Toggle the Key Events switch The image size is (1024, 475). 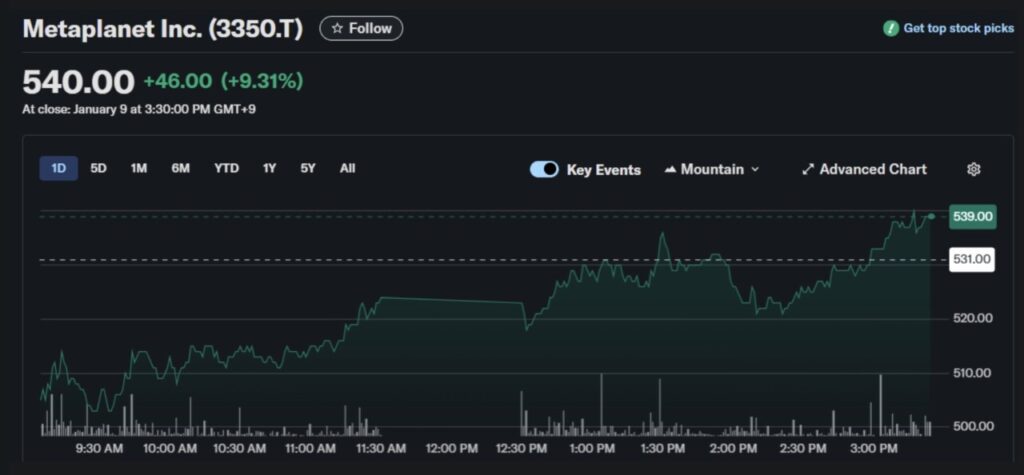click(x=545, y=169)
